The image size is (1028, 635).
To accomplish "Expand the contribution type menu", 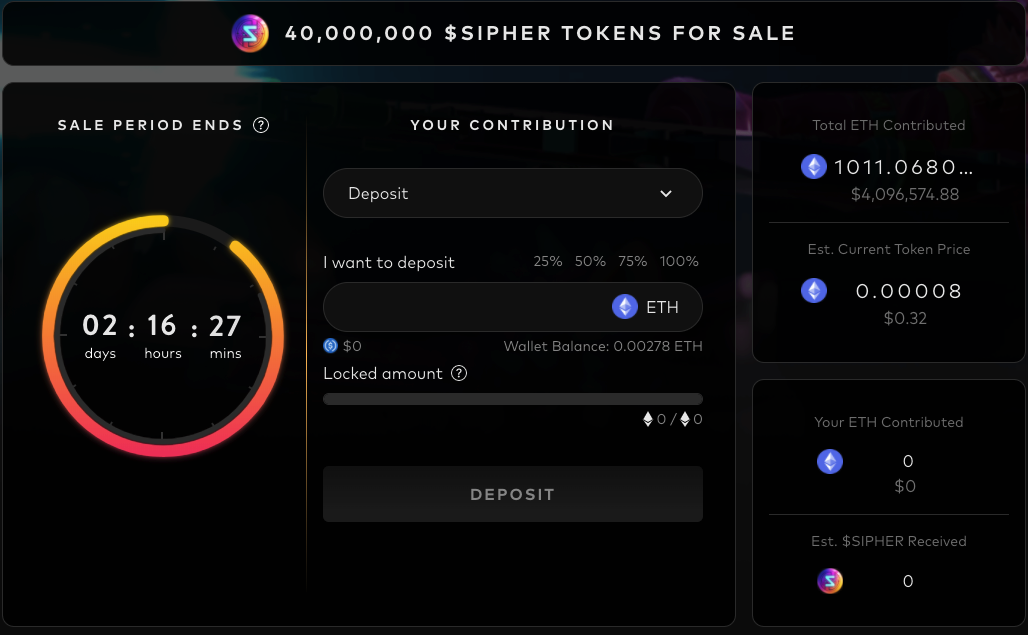I will tap(512, 192).
